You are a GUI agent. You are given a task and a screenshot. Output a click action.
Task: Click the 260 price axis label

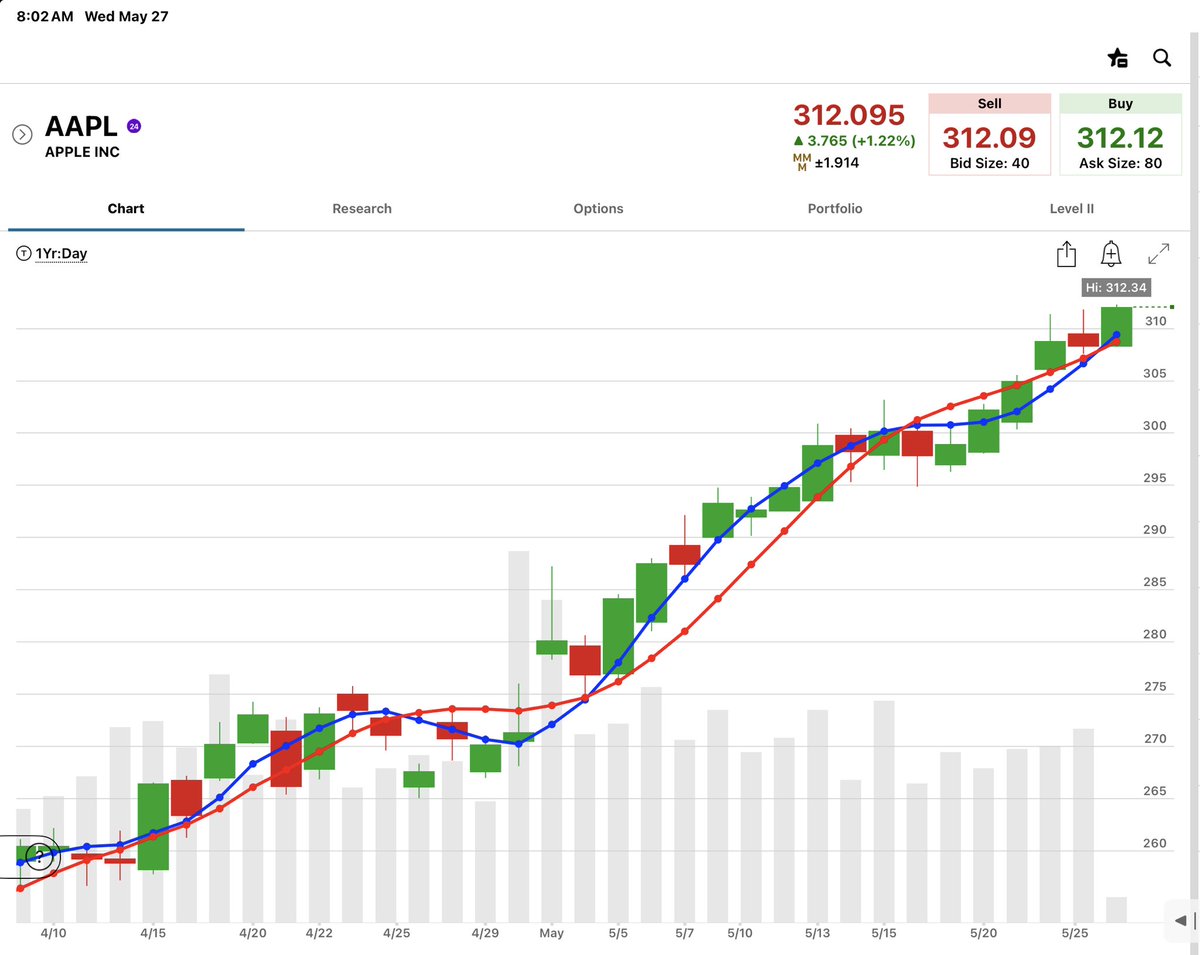1156,843
